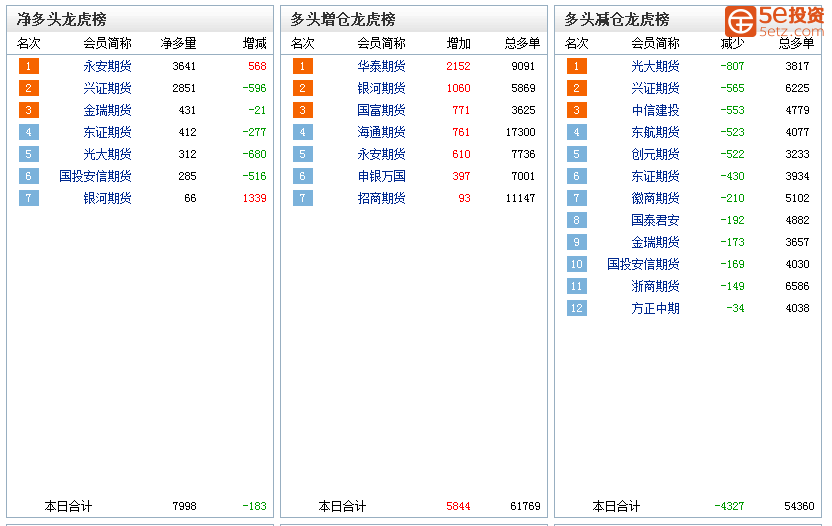Viewport: 832px width, 526px height.
Task: Select daily total increase 5844
Action: pyautogui.click(x=458, y=506)
